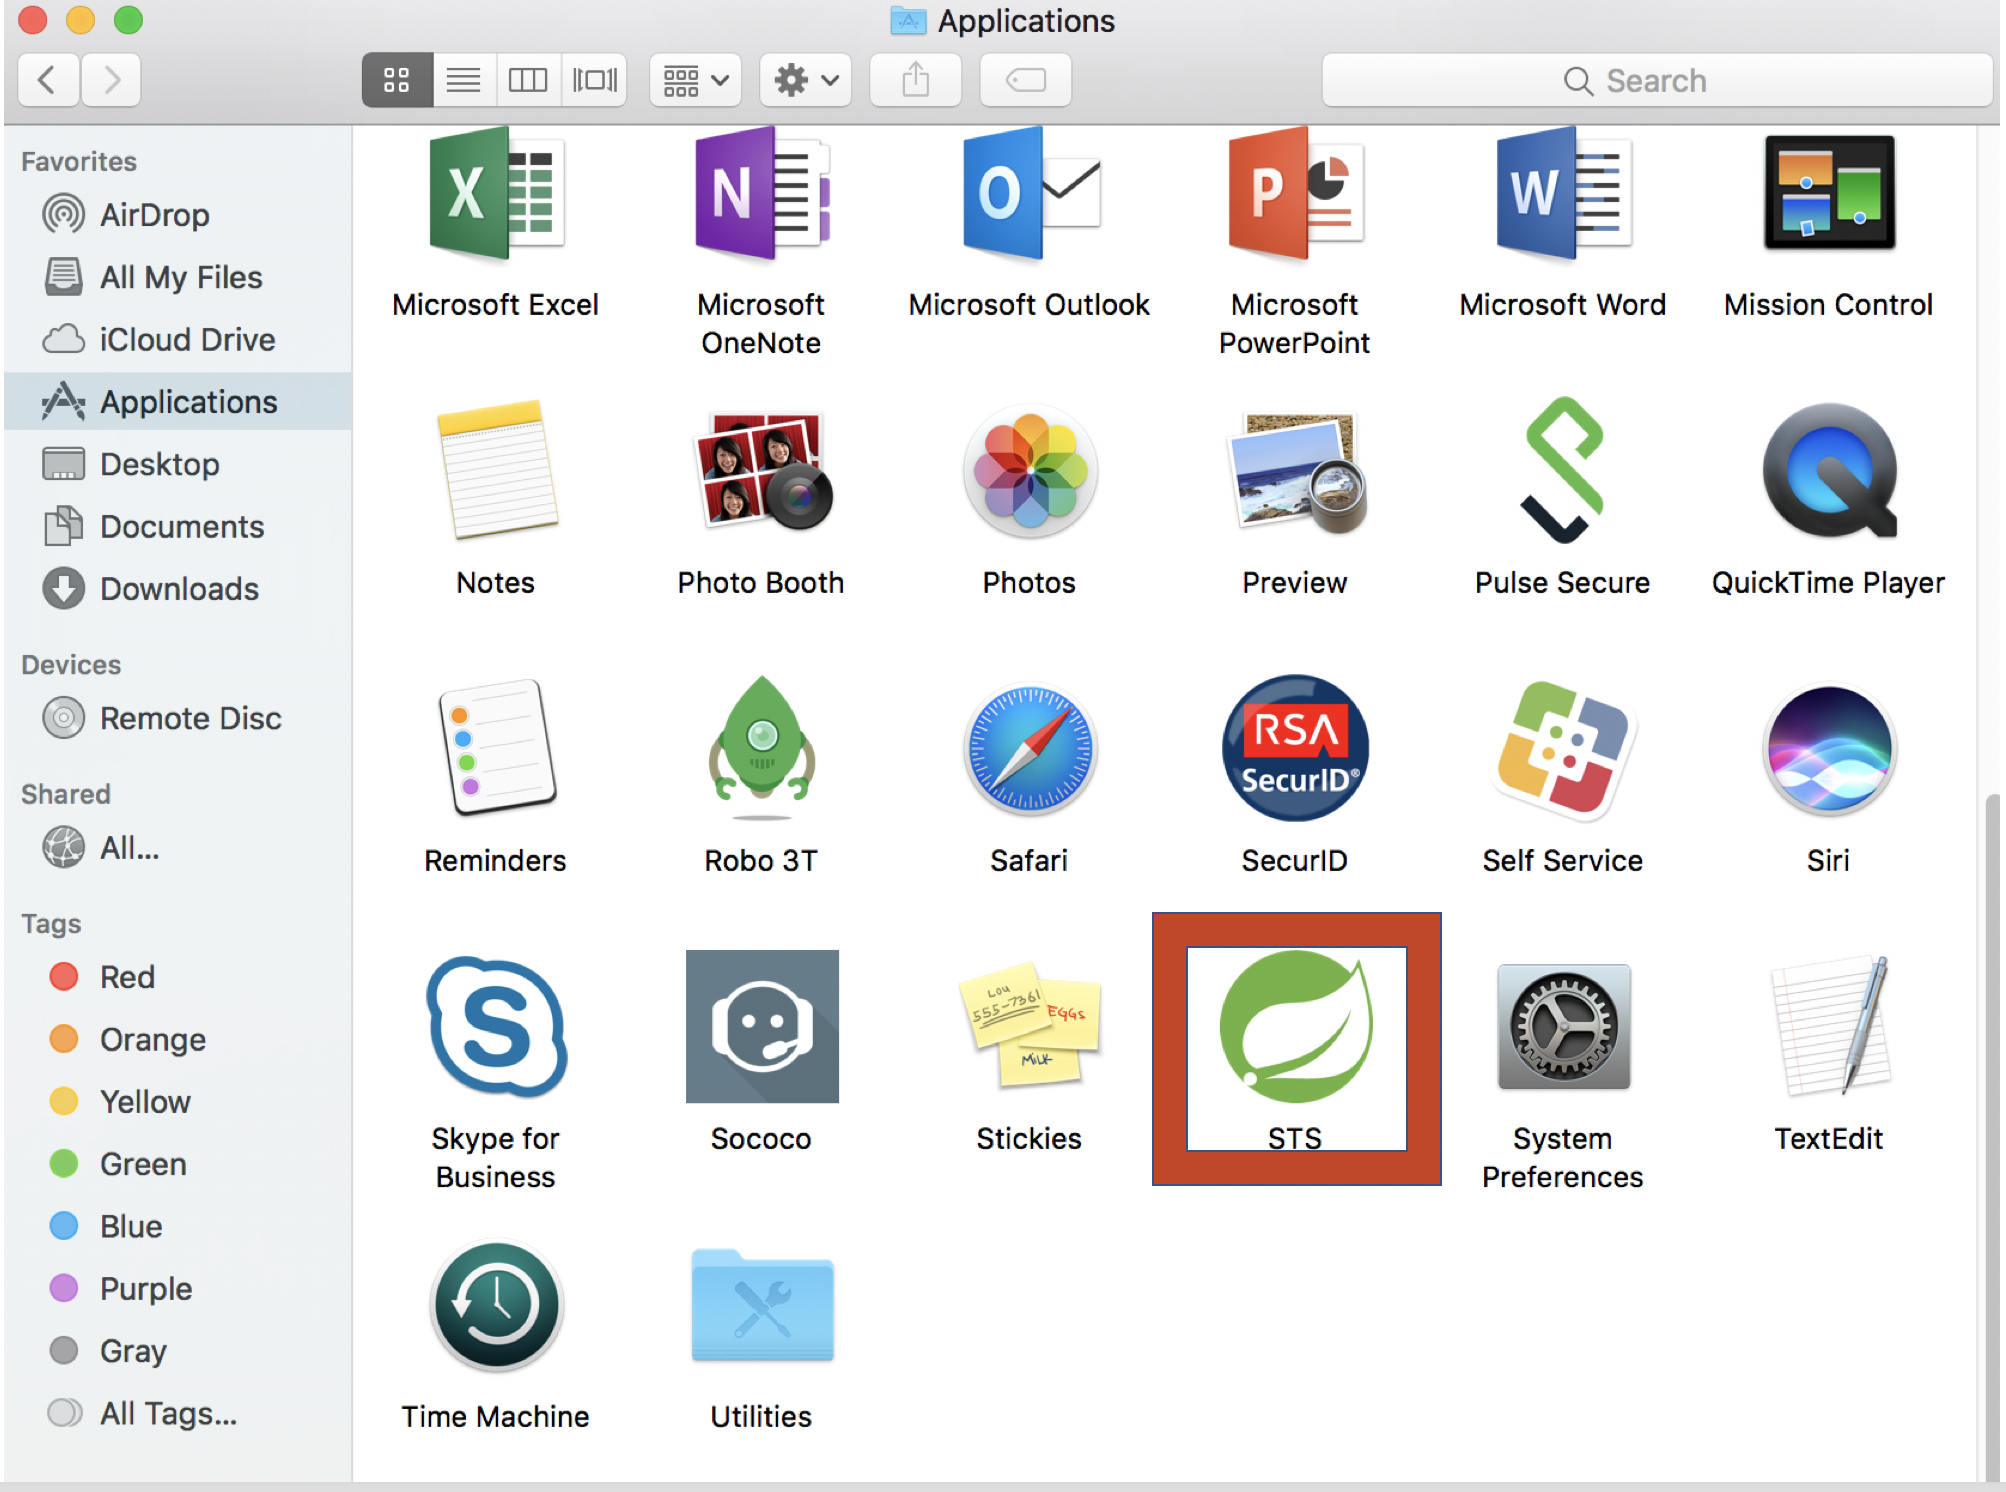
Task: Click the All Tags… link
Action: pos(167,1413)
